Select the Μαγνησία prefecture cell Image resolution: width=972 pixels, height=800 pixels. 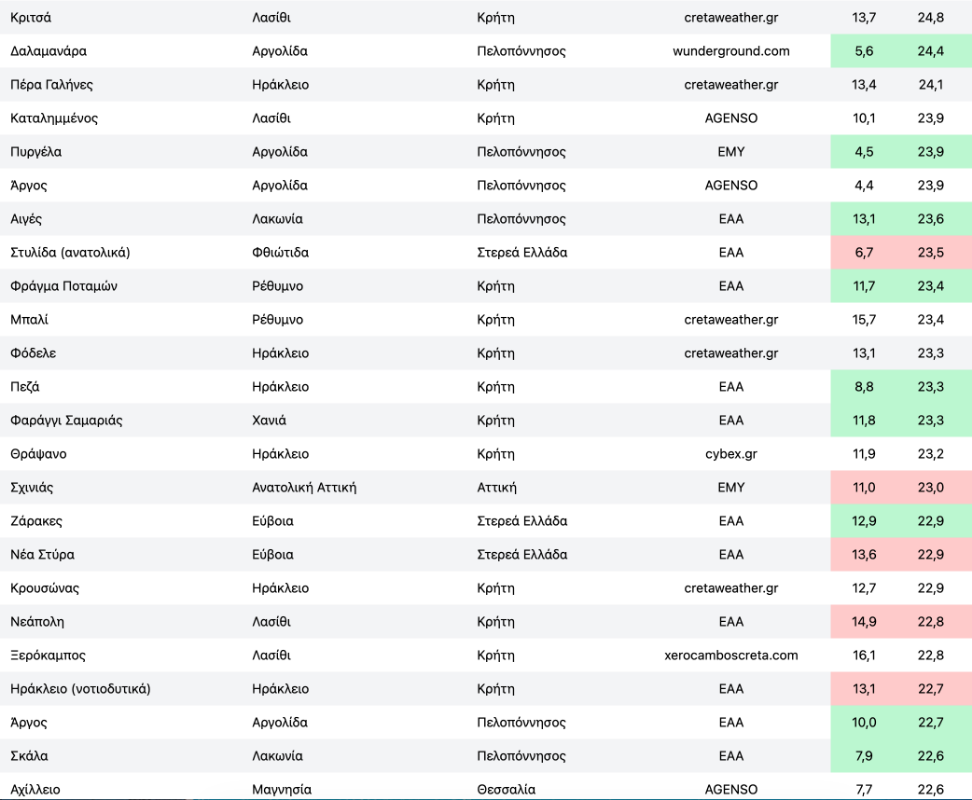click(x=282, y=789)
